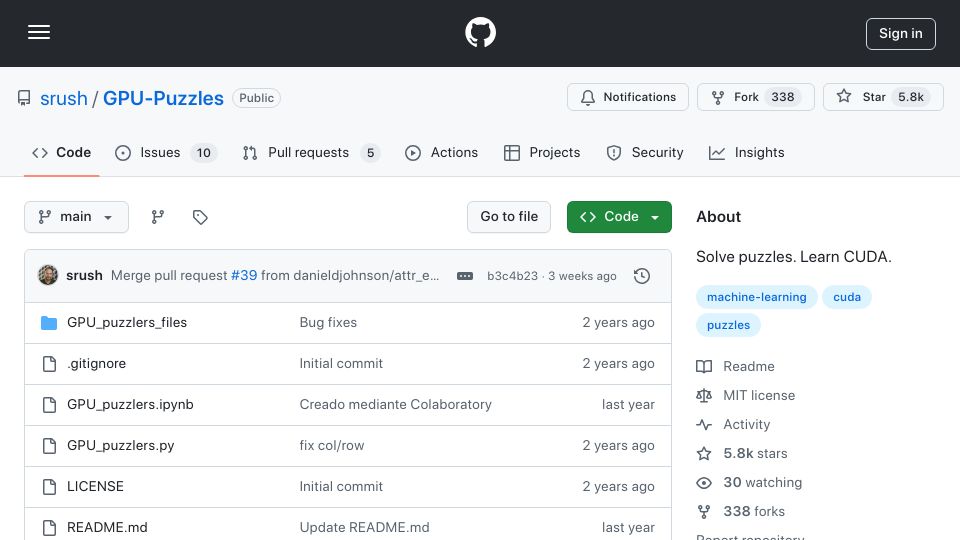Open 'Update README.md' commit message
The width and height of the screenshot is (960, 540).
364,528
